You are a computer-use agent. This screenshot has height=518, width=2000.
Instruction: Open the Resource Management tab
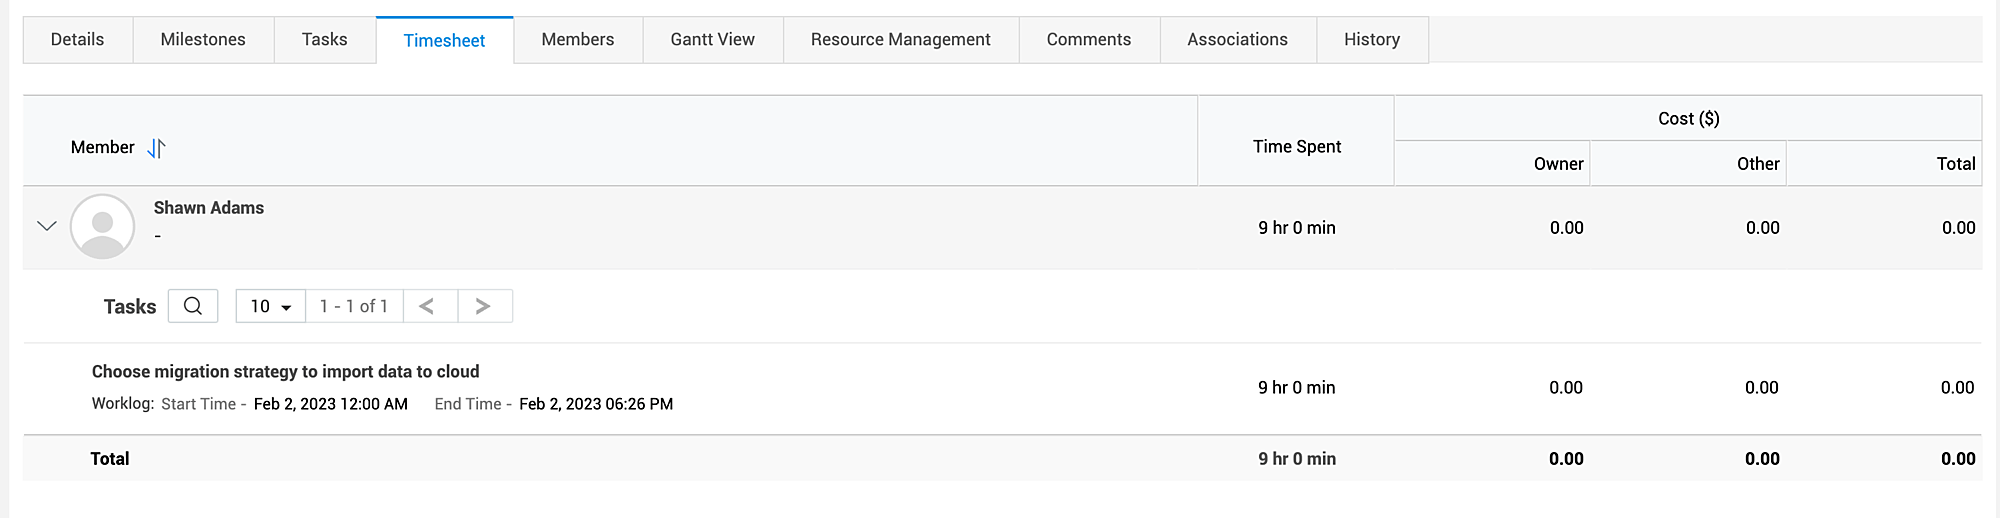(900, 40)
